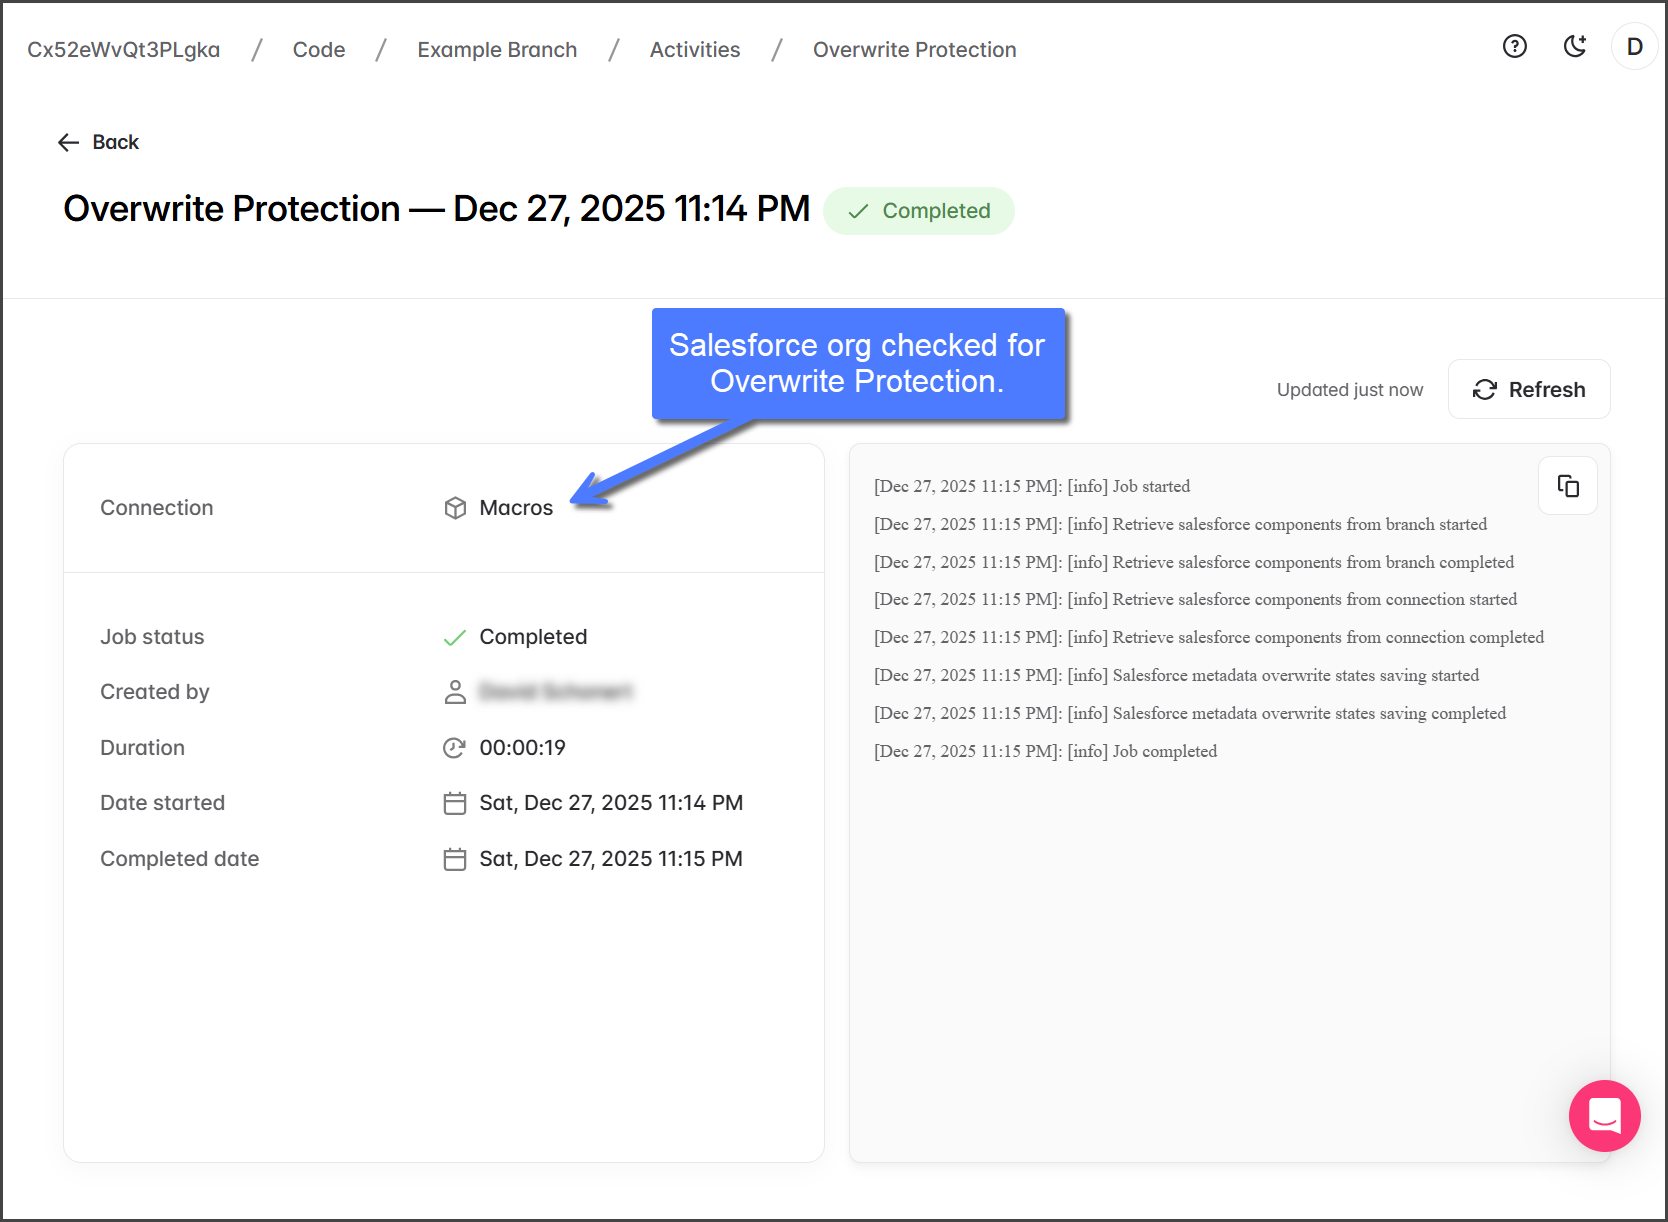Viewport: 1668px width, 1222px height.
Task: Click the Duration clock icon
Action: click(455, 748)
